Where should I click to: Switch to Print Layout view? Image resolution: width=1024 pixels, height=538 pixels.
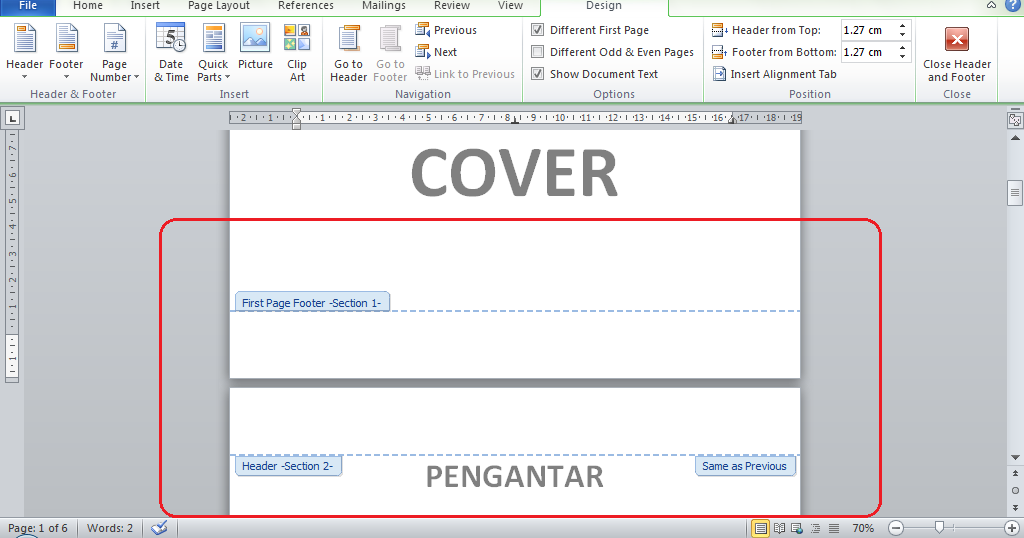[761, 528]
